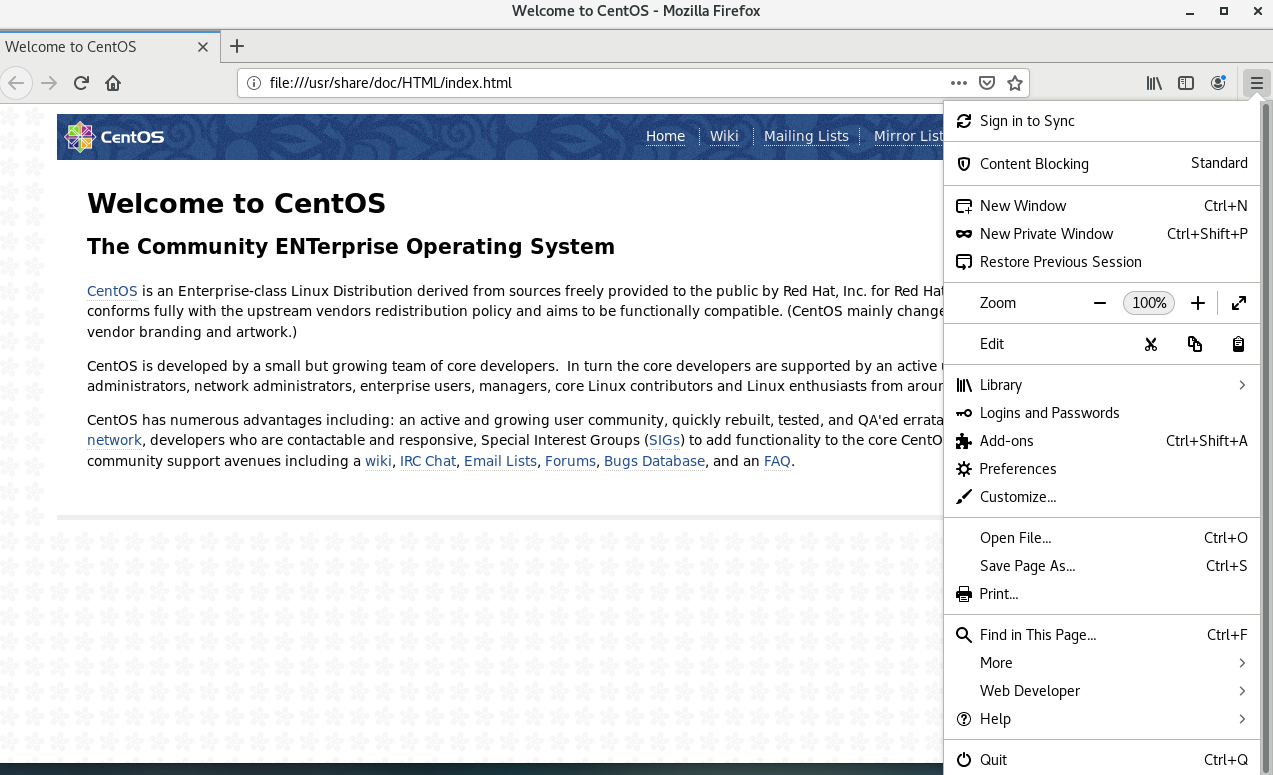Open Preferences from the menu
This screenshot has height=775, width=1273.
coord(1016,468)
